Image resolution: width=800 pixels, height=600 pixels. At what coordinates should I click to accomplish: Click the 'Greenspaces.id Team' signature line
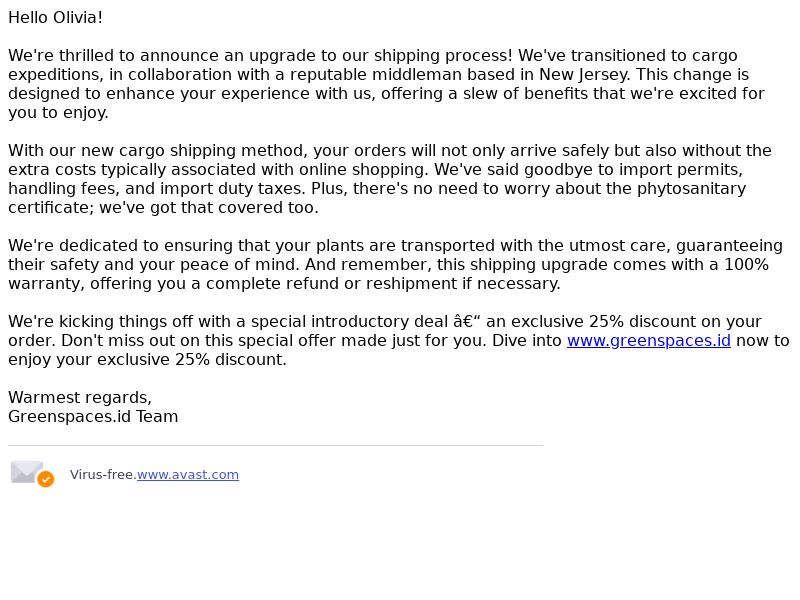(93, 416)
